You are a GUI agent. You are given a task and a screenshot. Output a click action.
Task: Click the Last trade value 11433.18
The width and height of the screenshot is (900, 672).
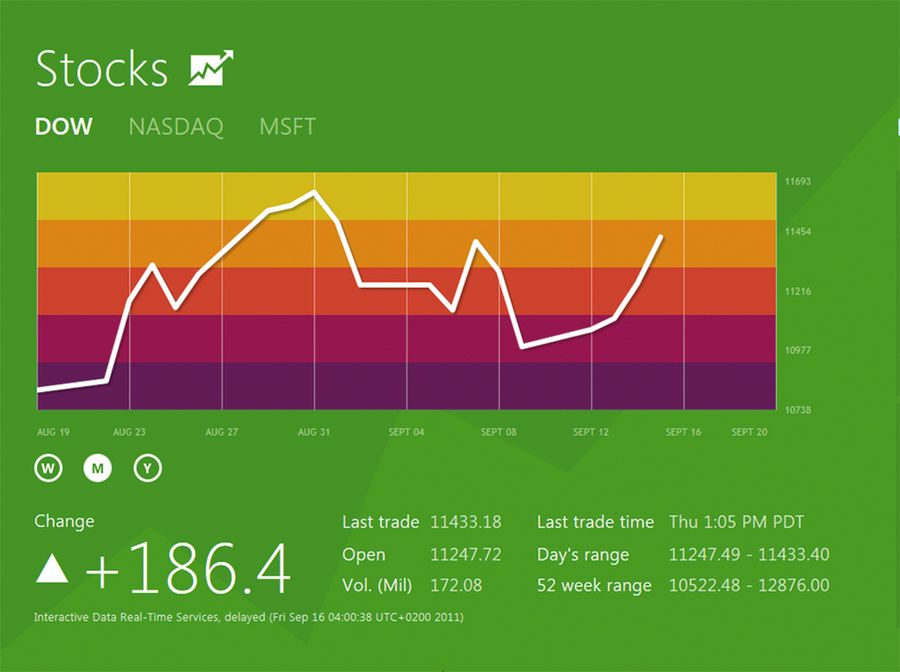465,522
